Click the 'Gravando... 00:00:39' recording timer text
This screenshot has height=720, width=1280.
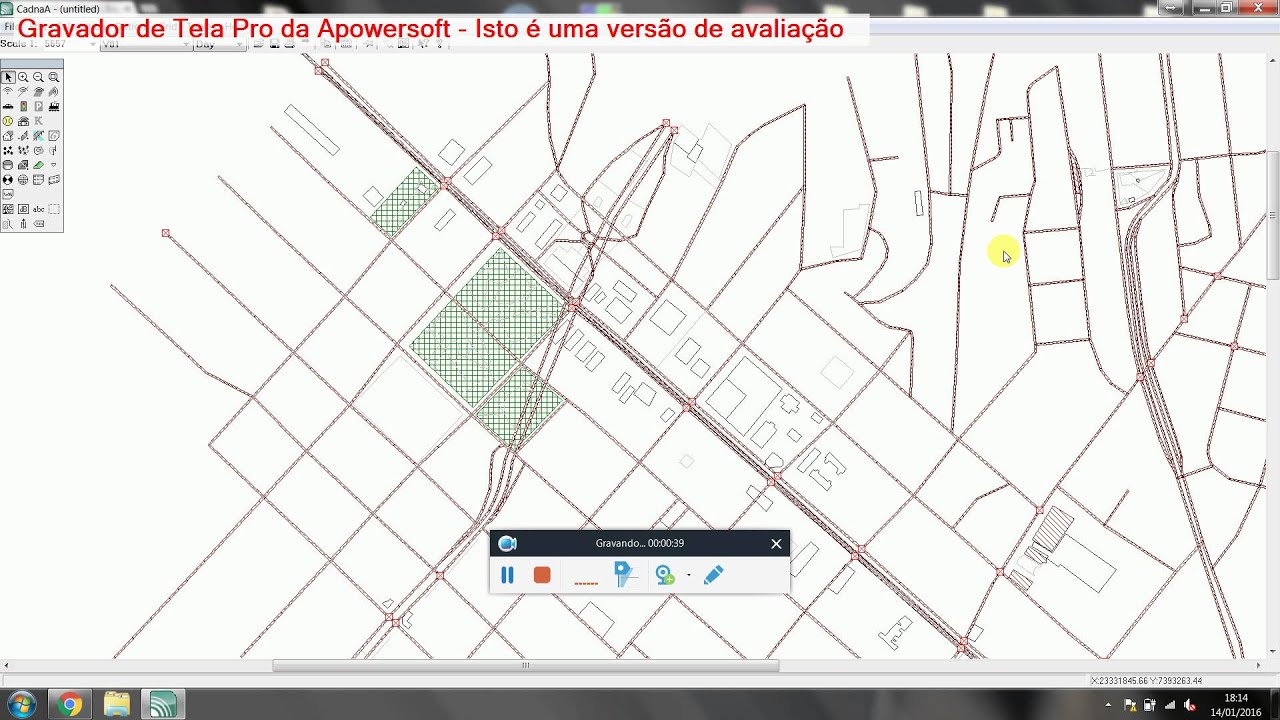tap(640, 543)
